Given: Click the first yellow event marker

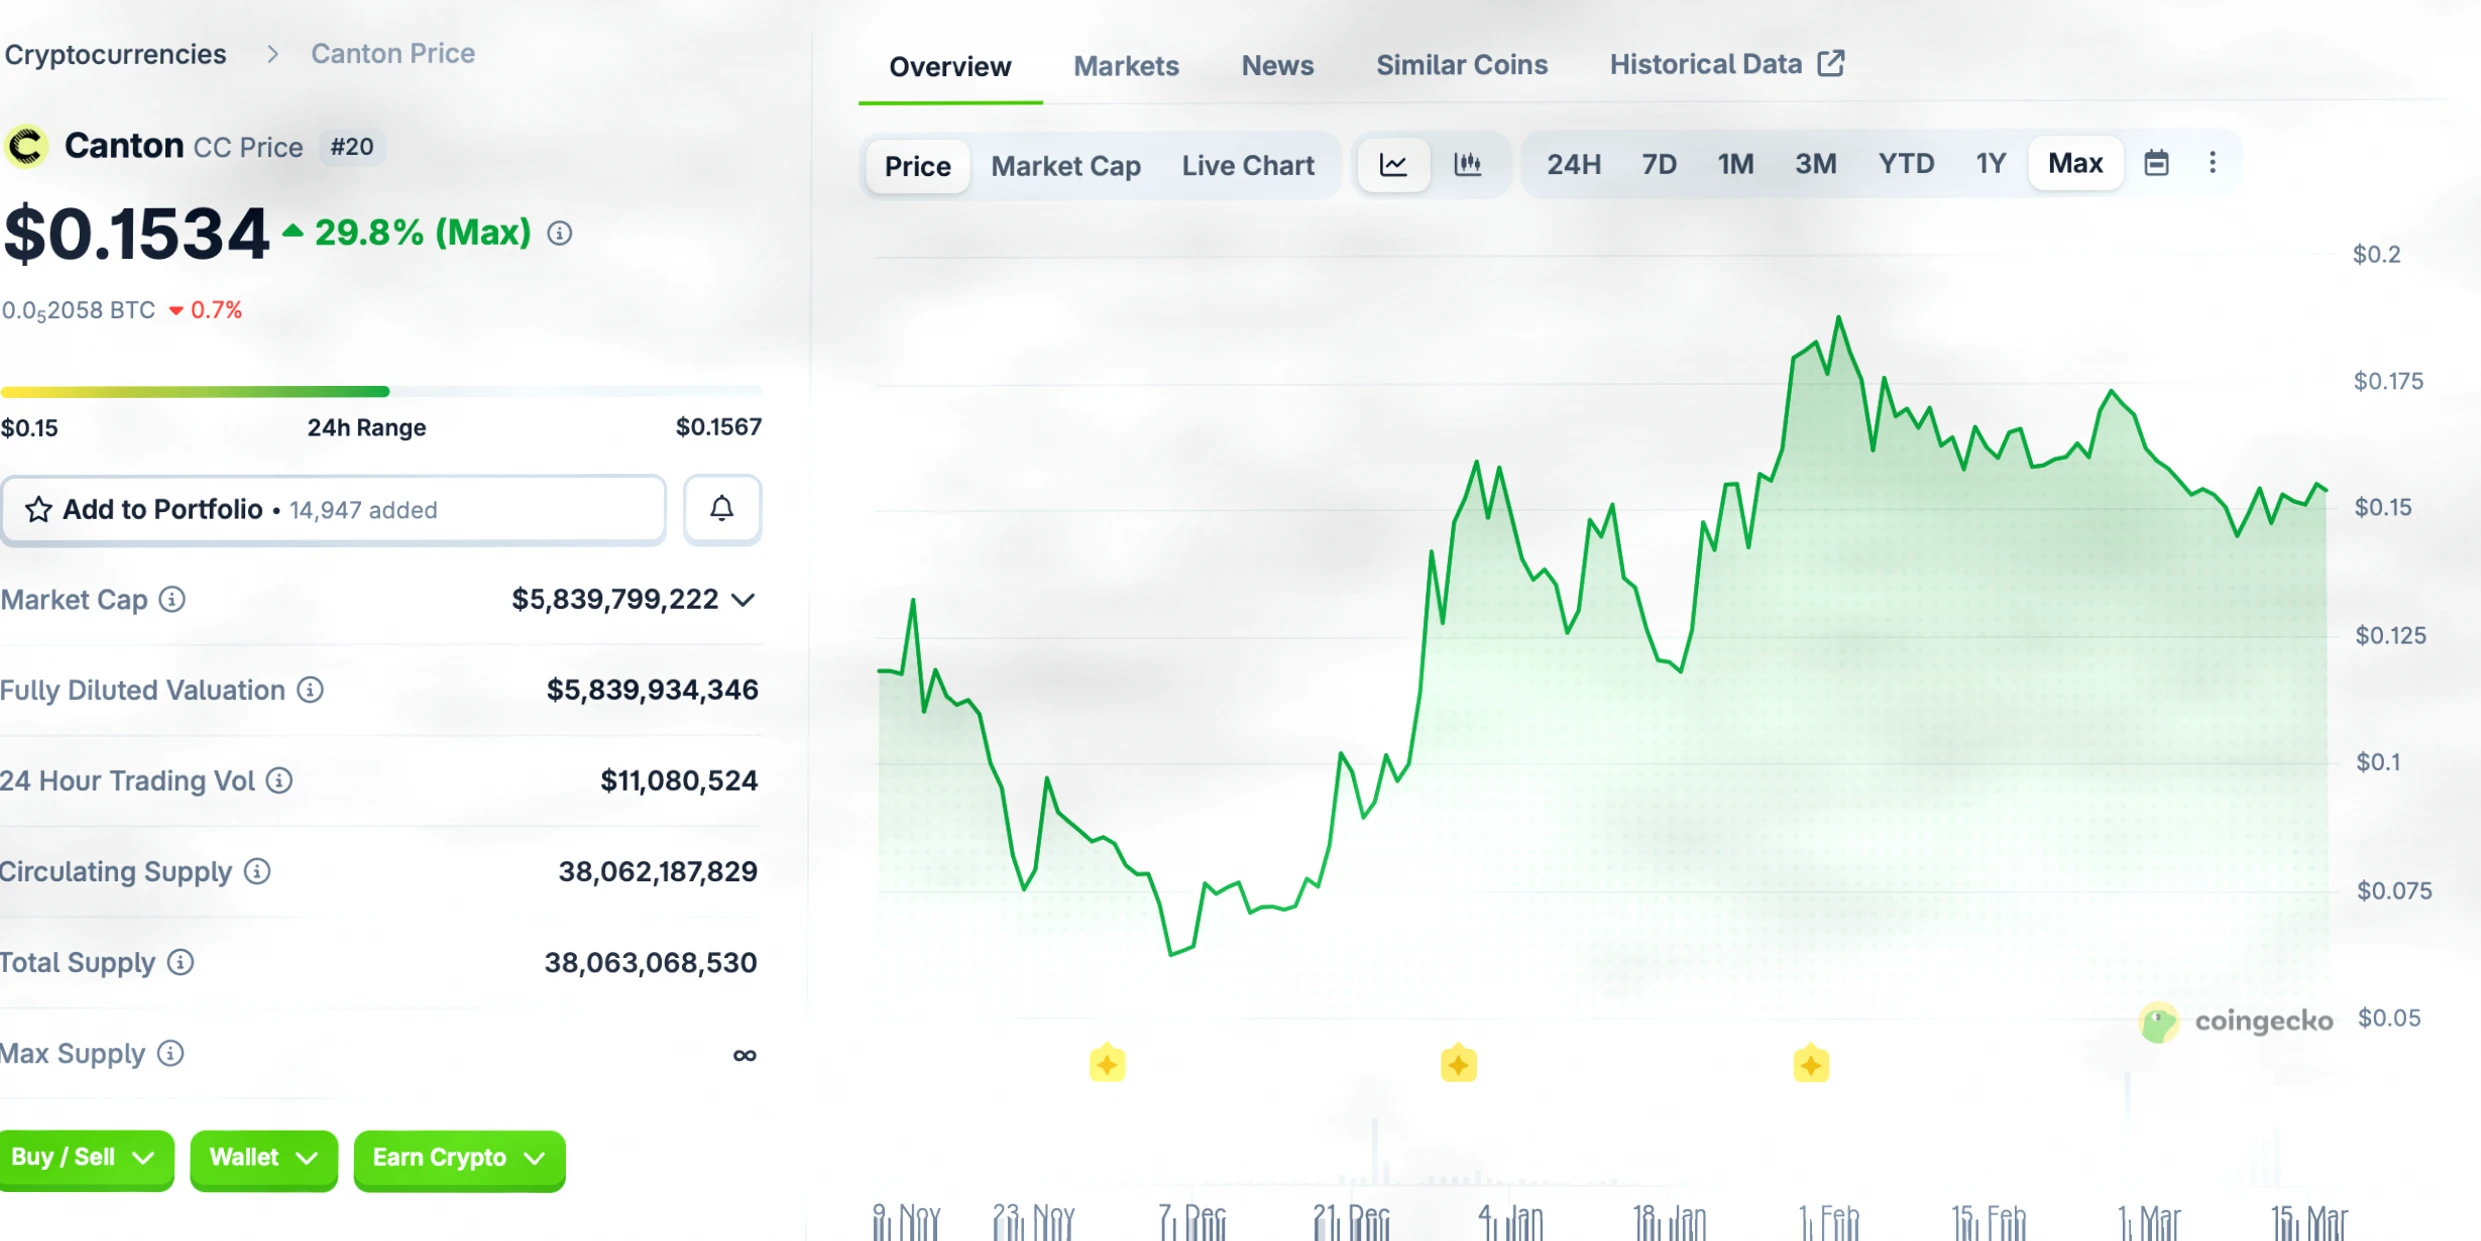Looking at the screenshot, I should click(1107, 1064).
